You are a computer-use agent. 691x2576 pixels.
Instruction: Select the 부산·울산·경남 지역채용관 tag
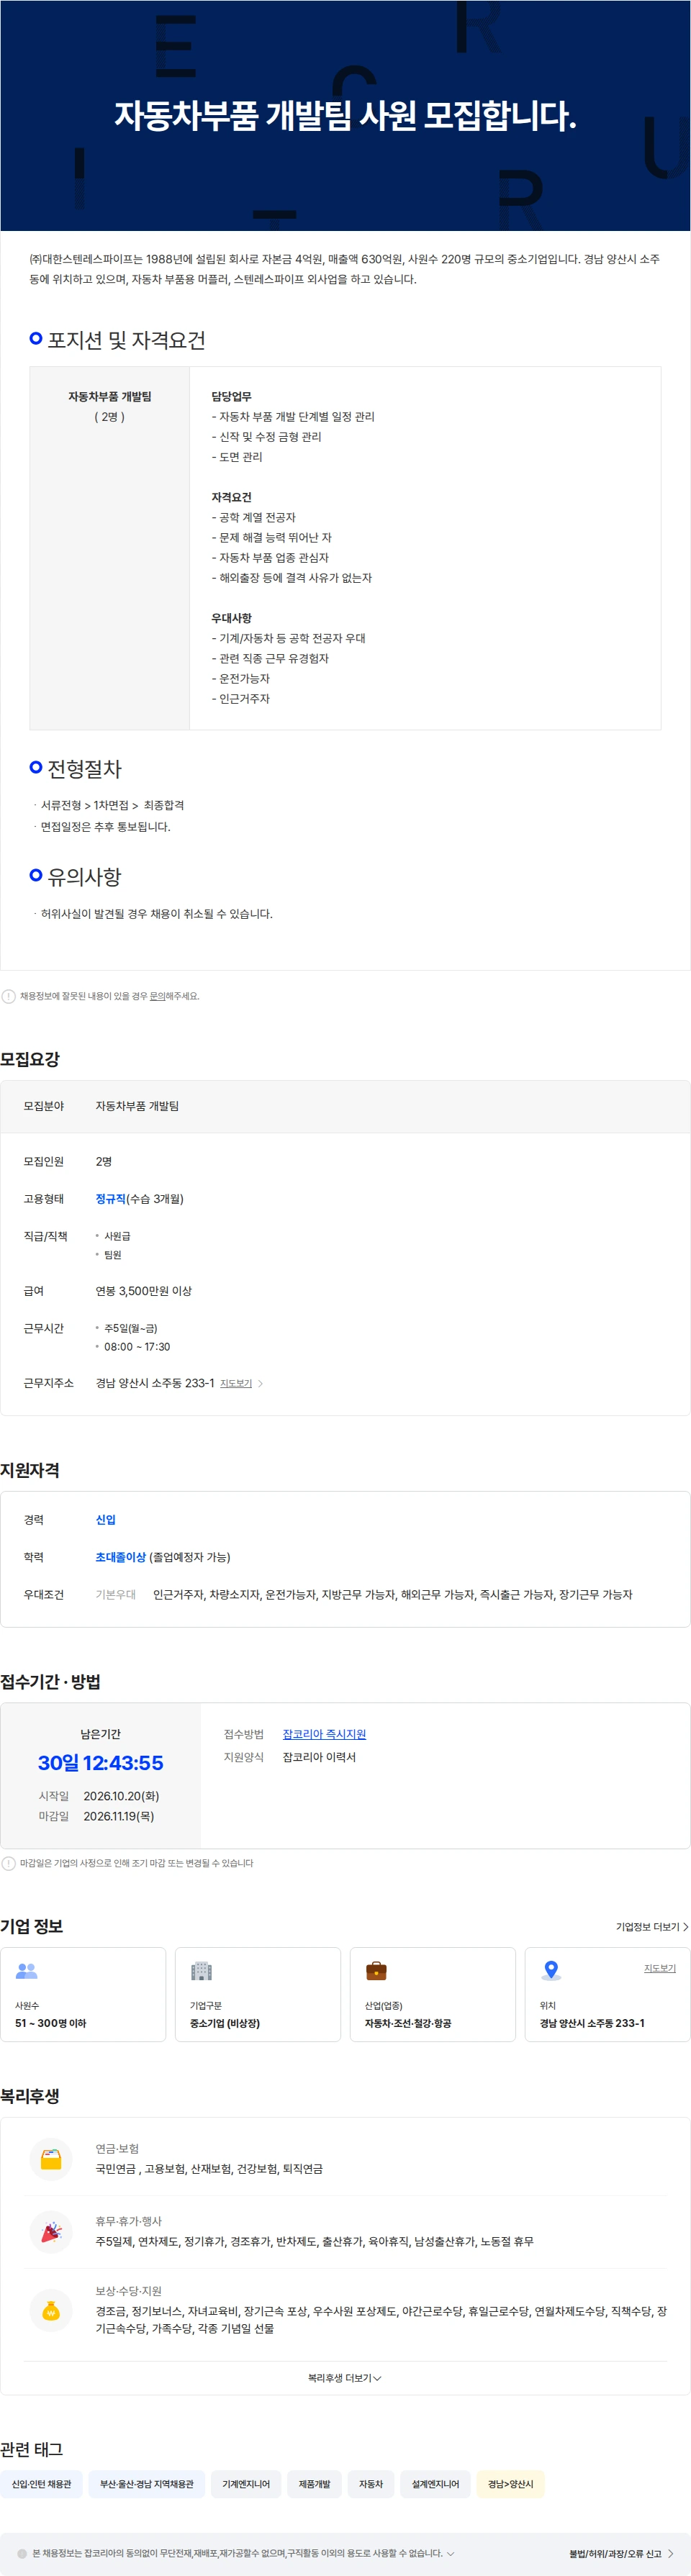(x=147, y=2483)
